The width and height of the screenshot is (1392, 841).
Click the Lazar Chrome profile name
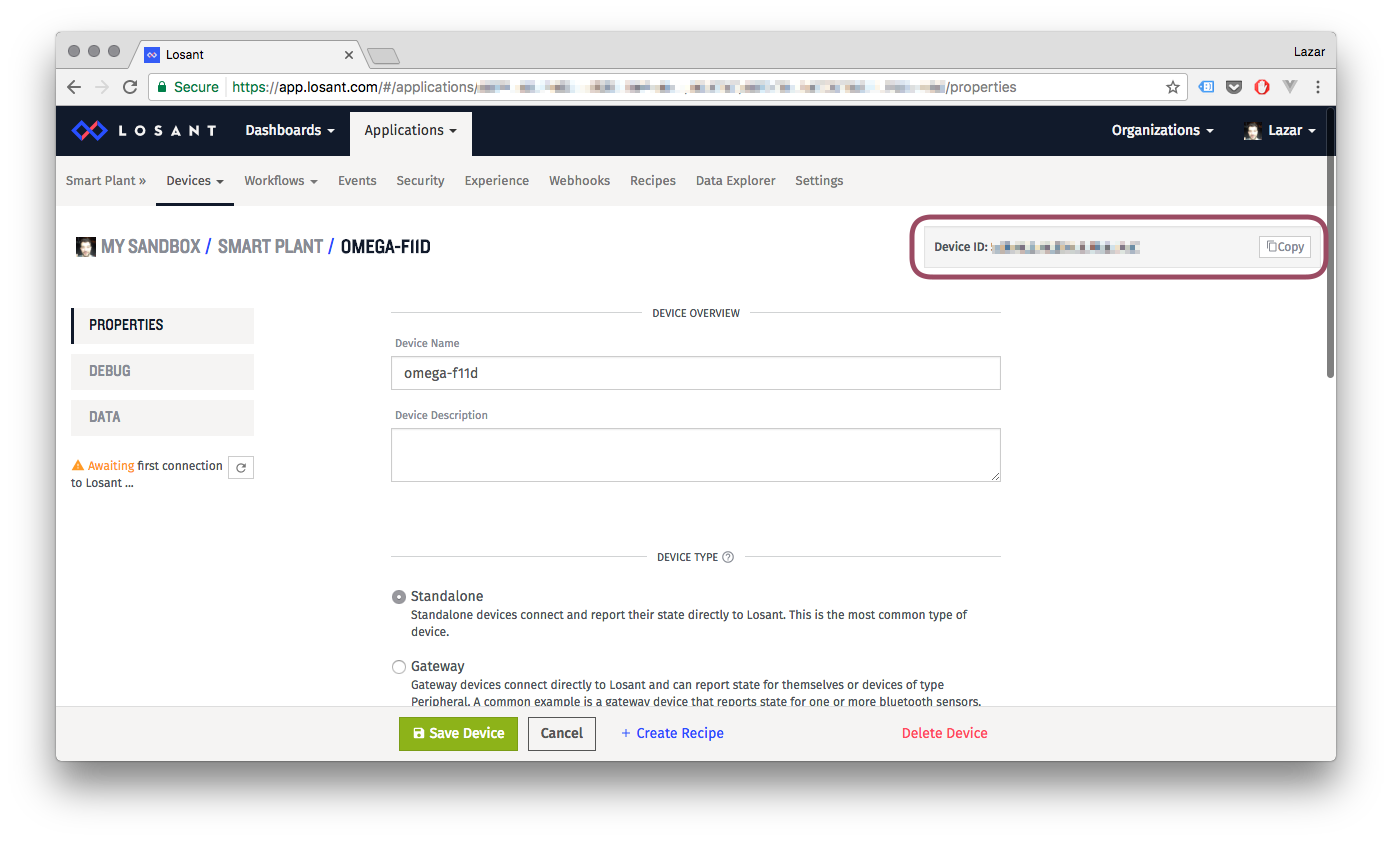pos(1309,52)
